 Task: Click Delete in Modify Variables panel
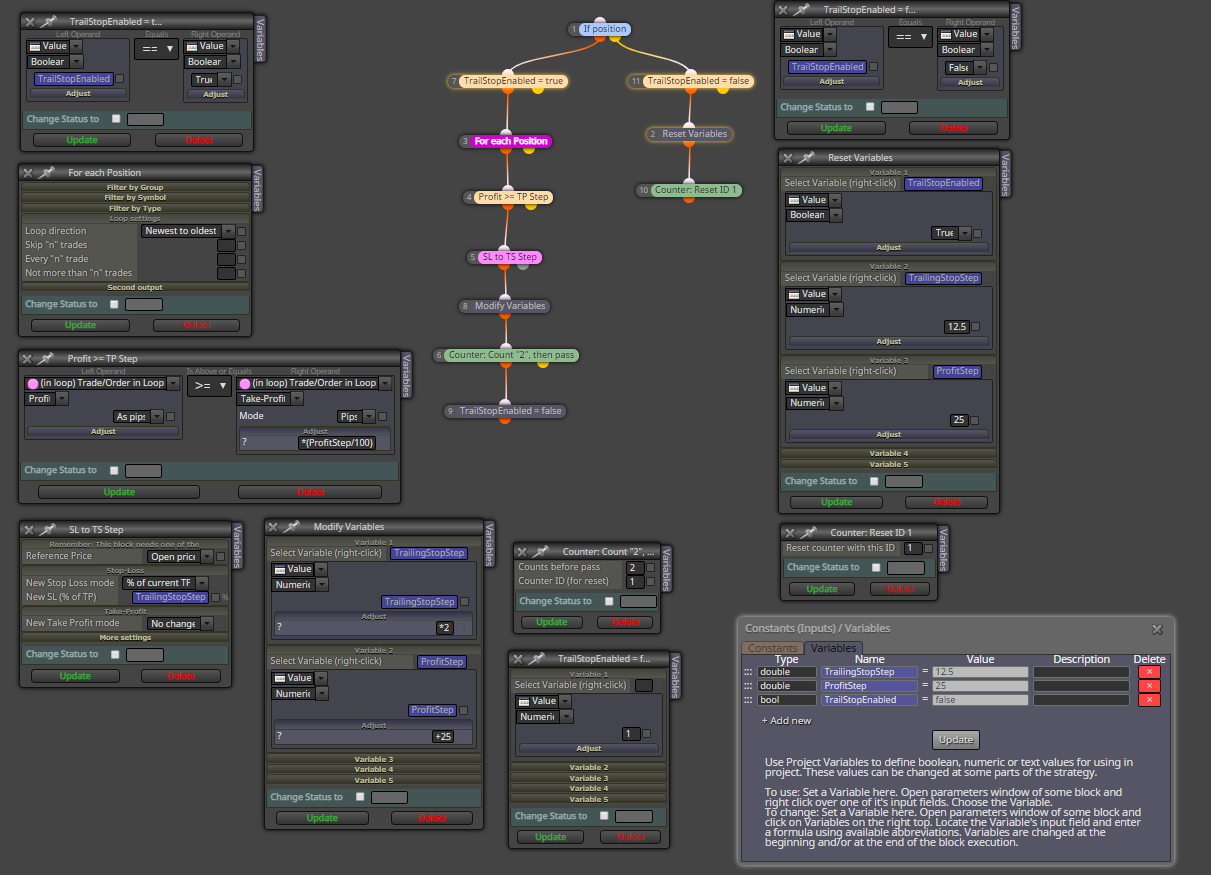click(x=432, y=818)
